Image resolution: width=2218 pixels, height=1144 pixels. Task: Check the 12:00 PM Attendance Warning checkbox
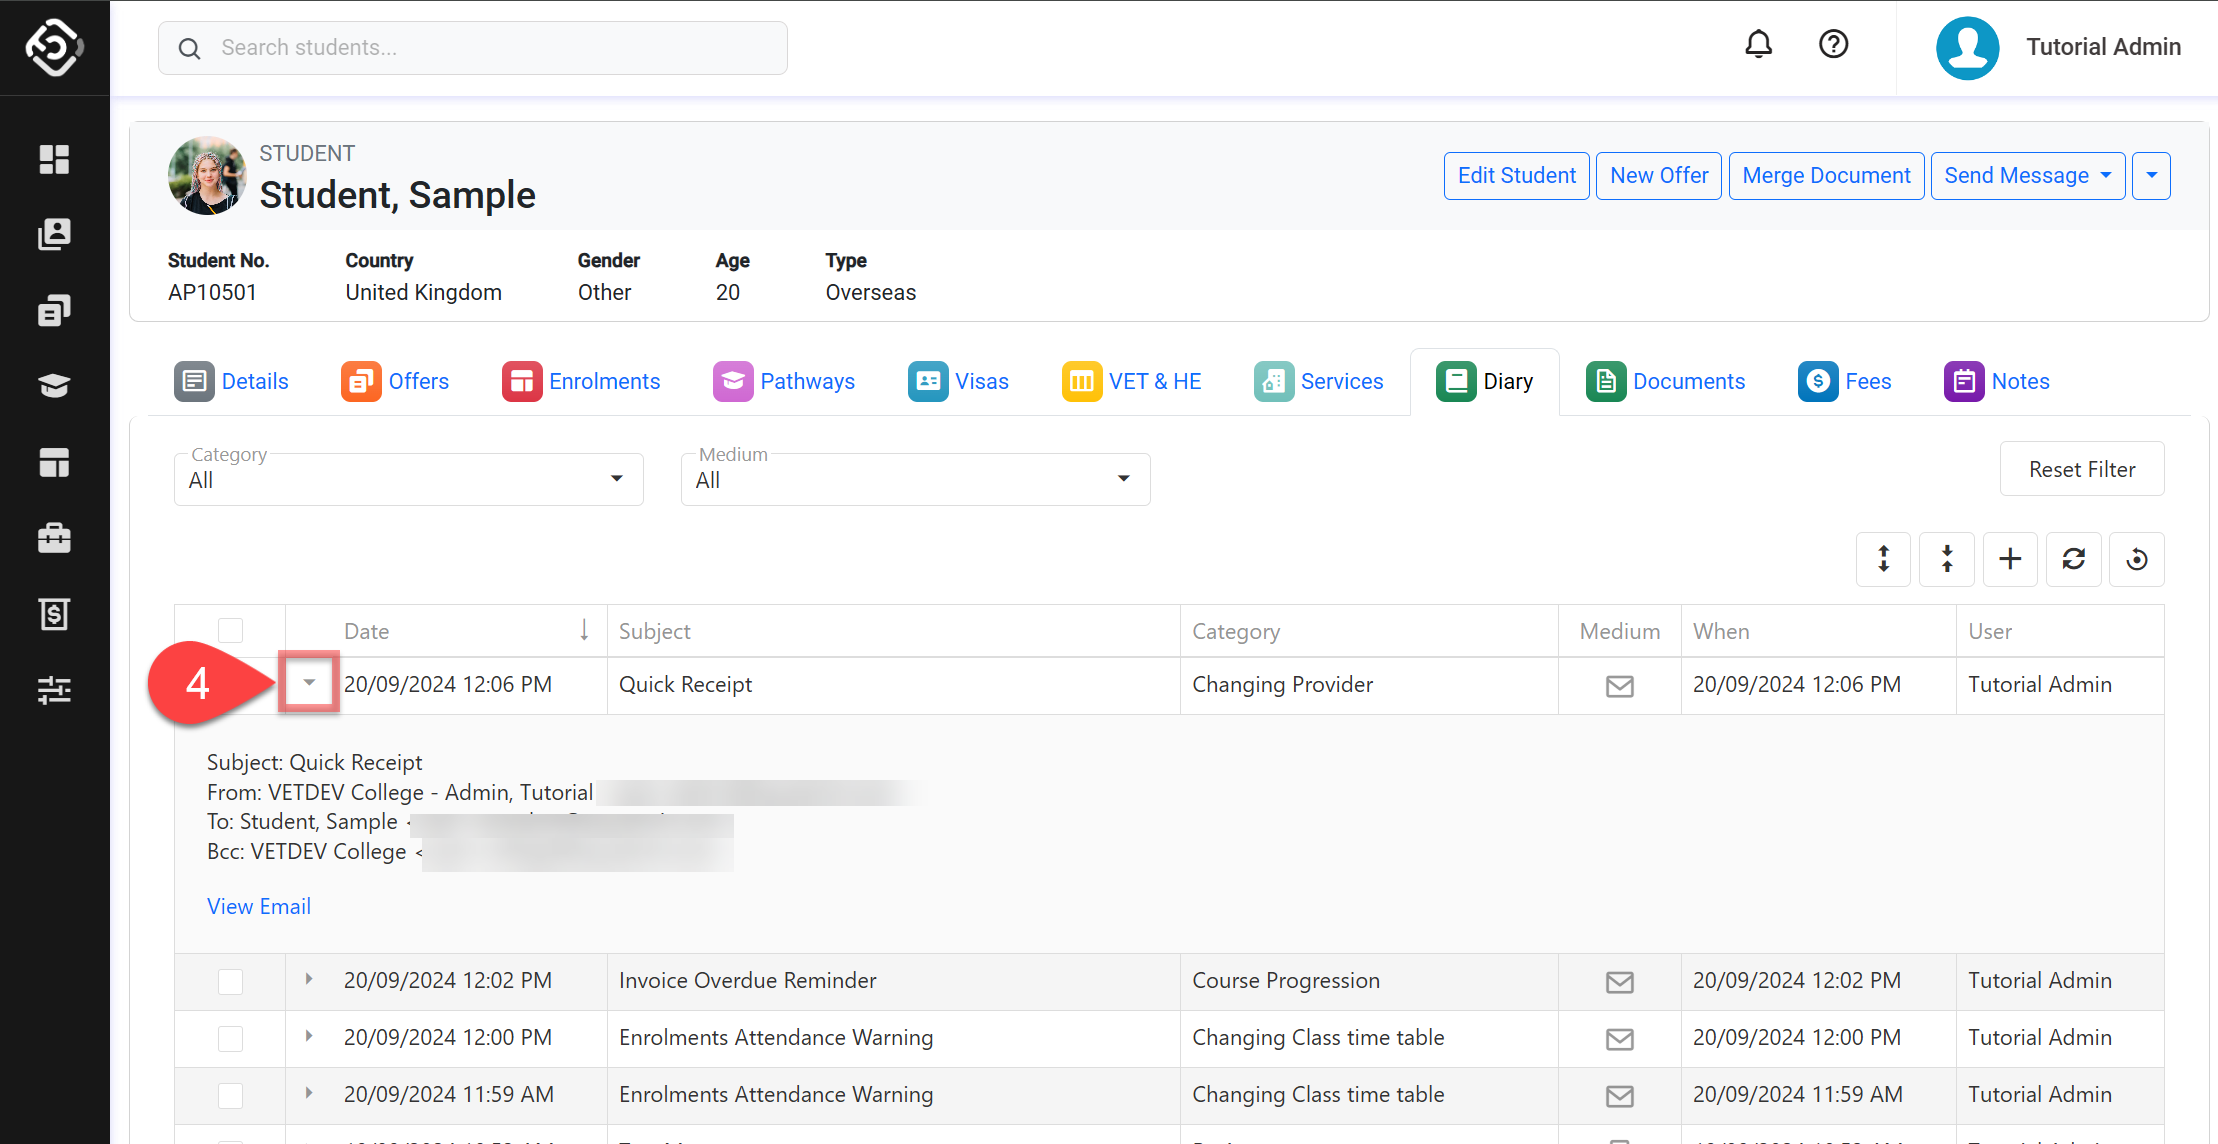[230, 1039]
